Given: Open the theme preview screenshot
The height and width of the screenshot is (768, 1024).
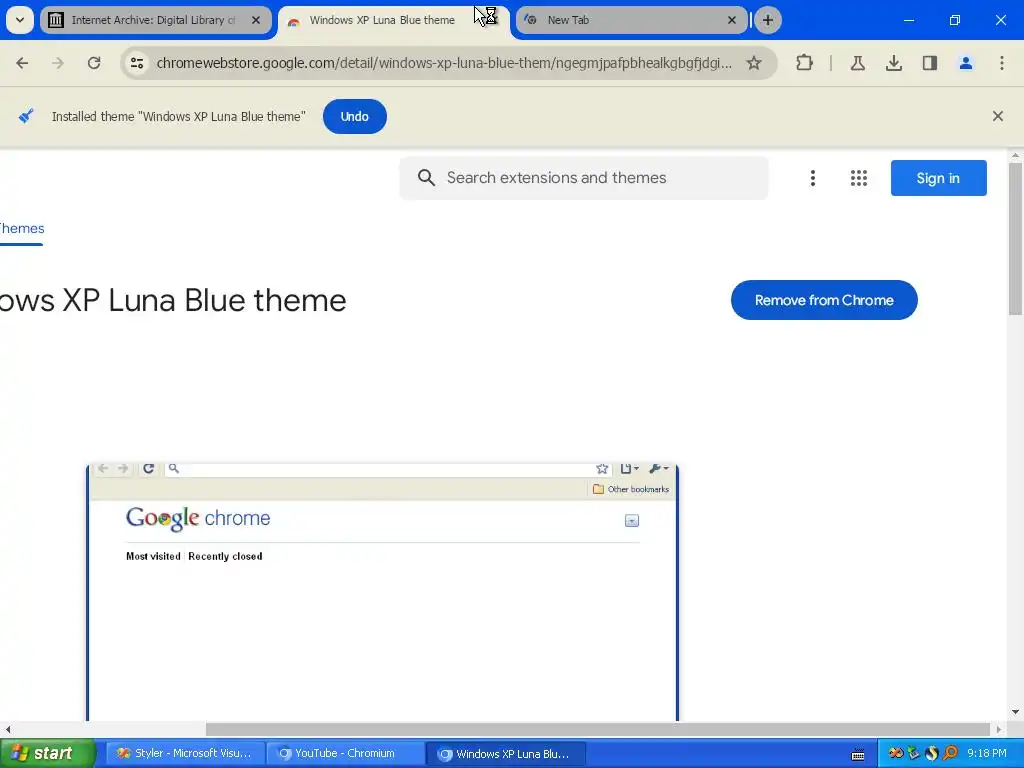Looking at the screenshot, I should pyautogui.click(x=383, y=592).
